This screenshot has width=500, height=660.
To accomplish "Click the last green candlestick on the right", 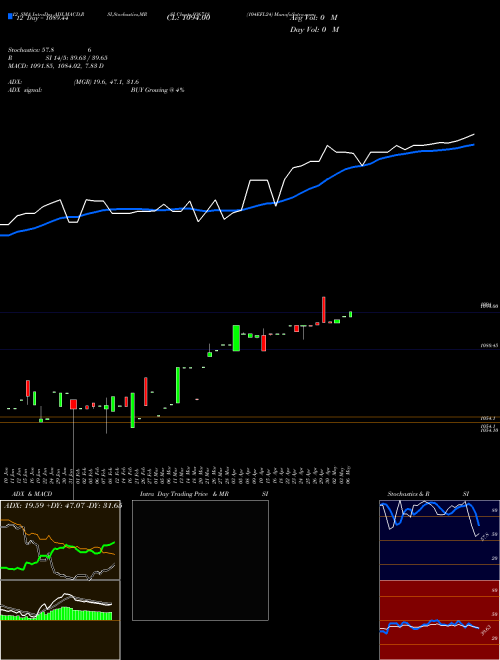I will pos(351,314).
